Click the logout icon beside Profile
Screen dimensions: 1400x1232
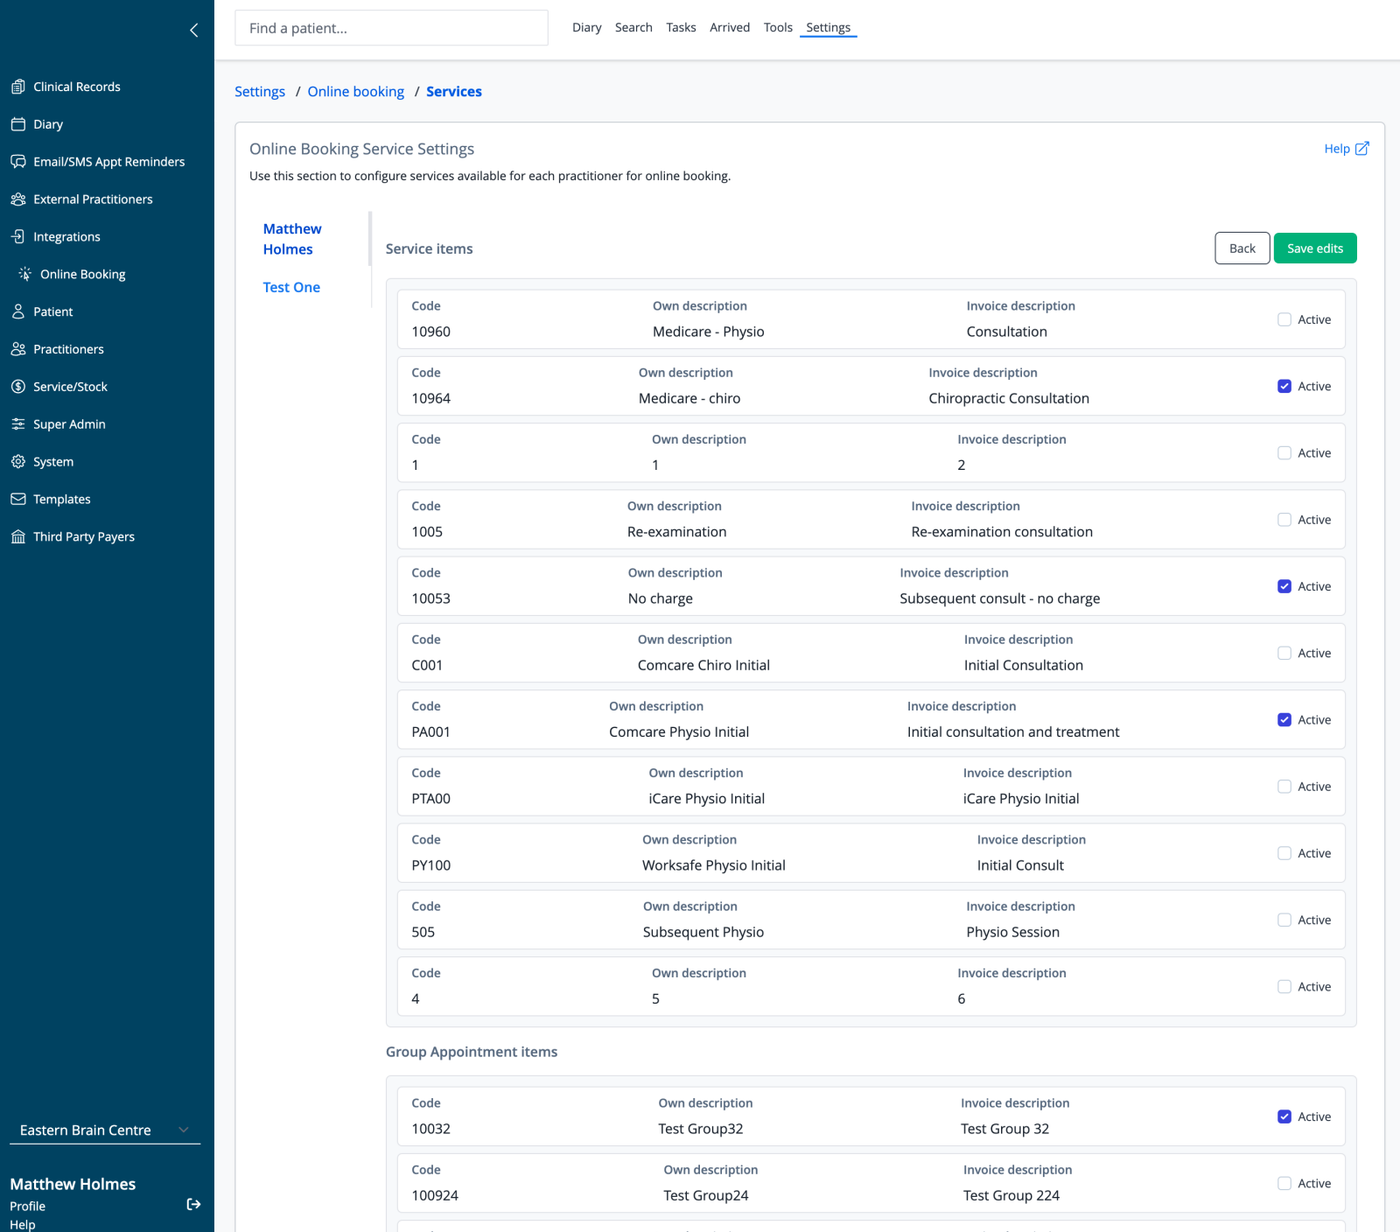(x=194, y=1205)
